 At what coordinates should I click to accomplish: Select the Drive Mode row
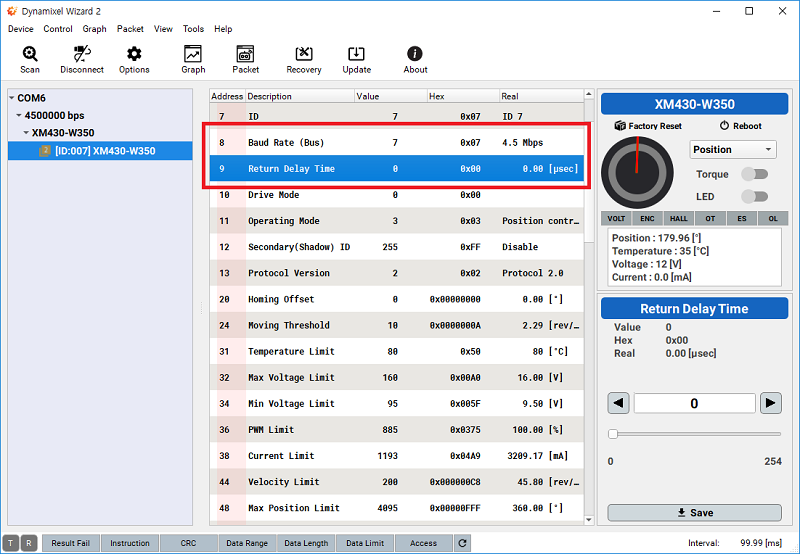[396, 195]
